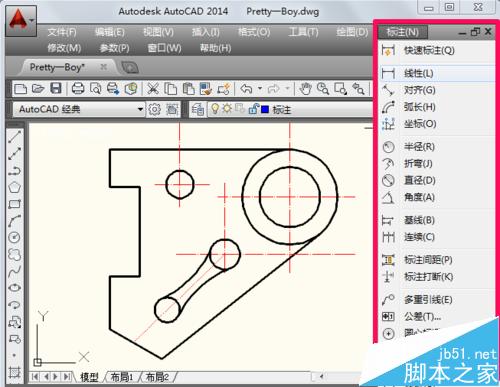Select the Spline draw tool
The height and width of the screenshot is (387, 500).
pyautogui.click(x=14, y=271)
